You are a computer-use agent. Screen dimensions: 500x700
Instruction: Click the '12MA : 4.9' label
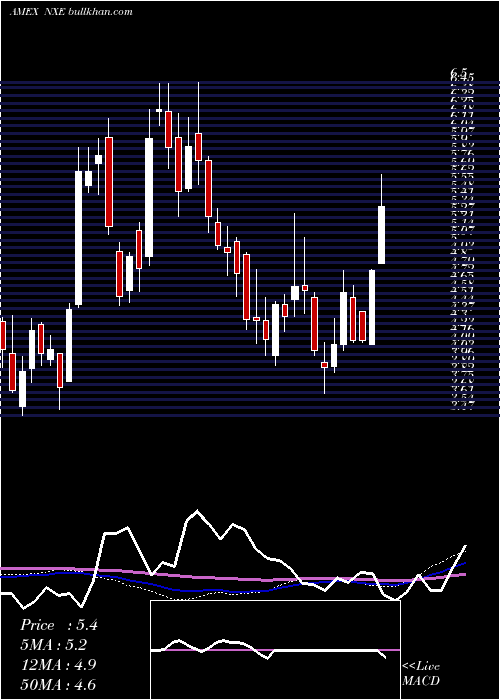point(58,665)
